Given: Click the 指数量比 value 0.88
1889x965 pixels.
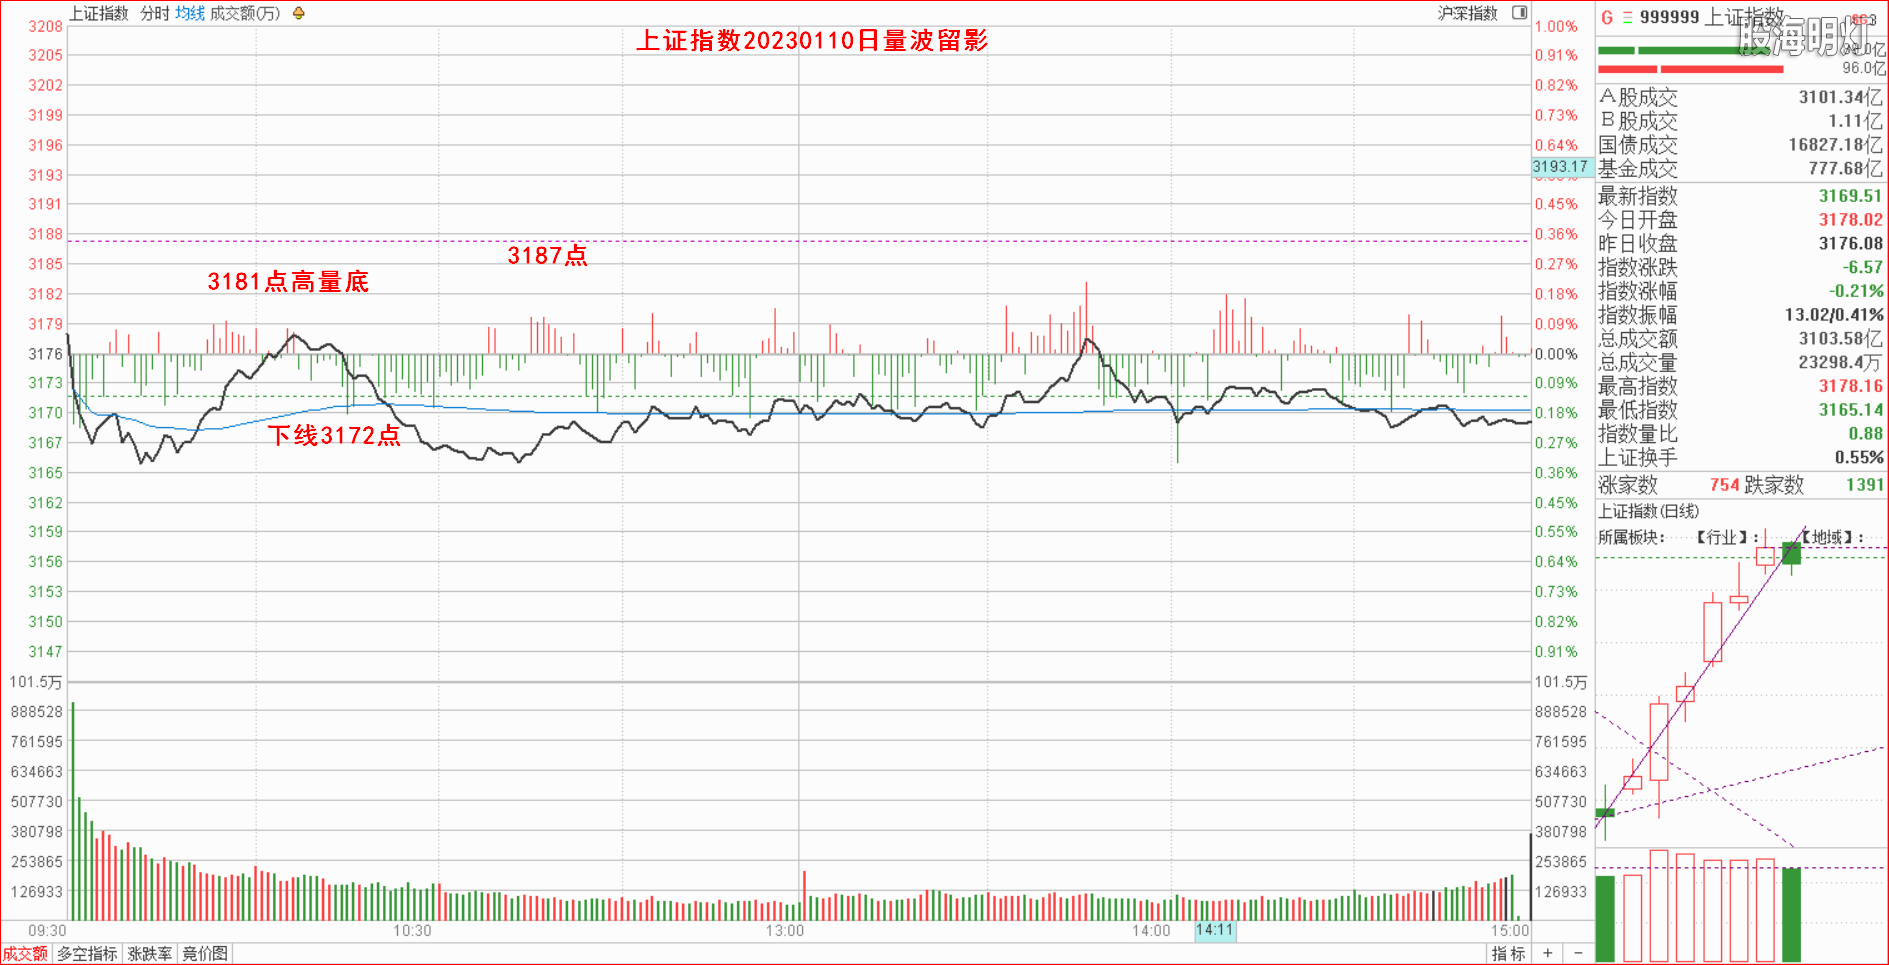Looking at the screenshot, I should pyautogui.click(x=1865, y=434).
